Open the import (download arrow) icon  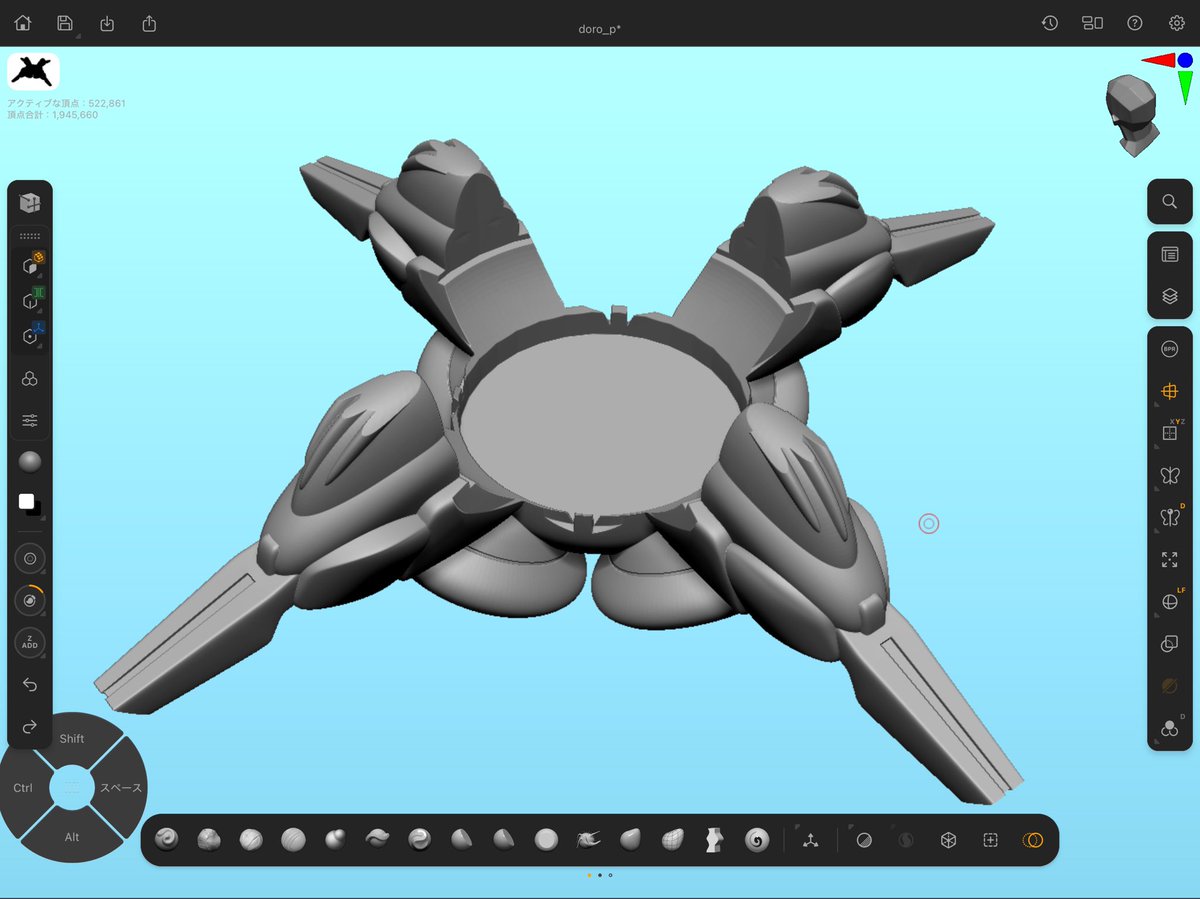pyautogui.click(x=107, y=23)
